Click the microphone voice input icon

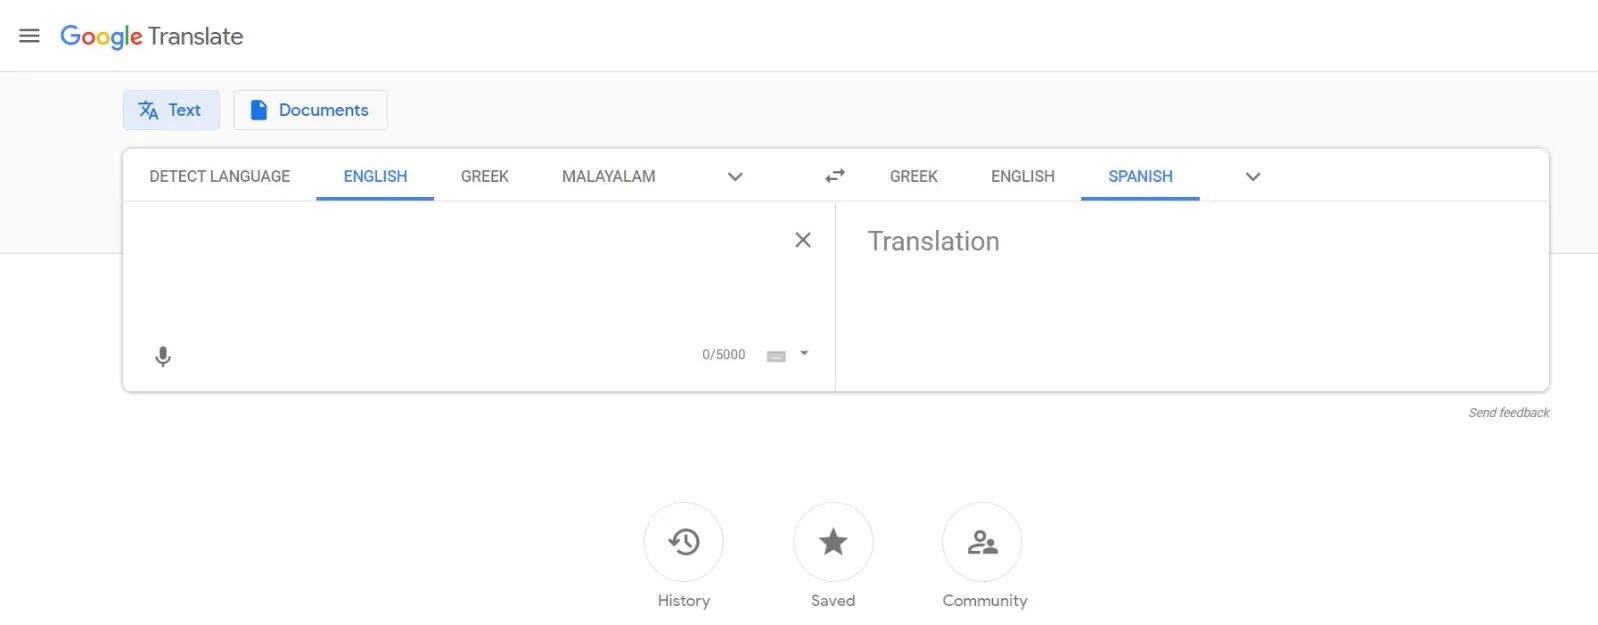pos(163,356)
